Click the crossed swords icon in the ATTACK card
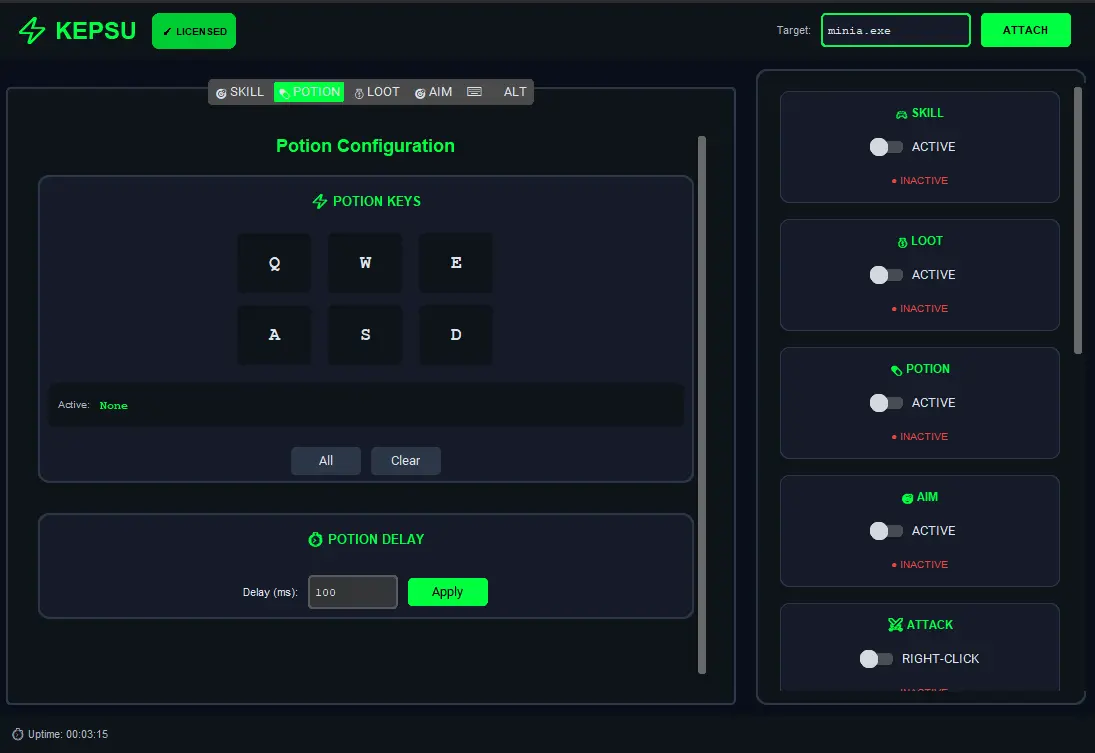This screenshot has height=753, width=1095. [x=895, y=624]
